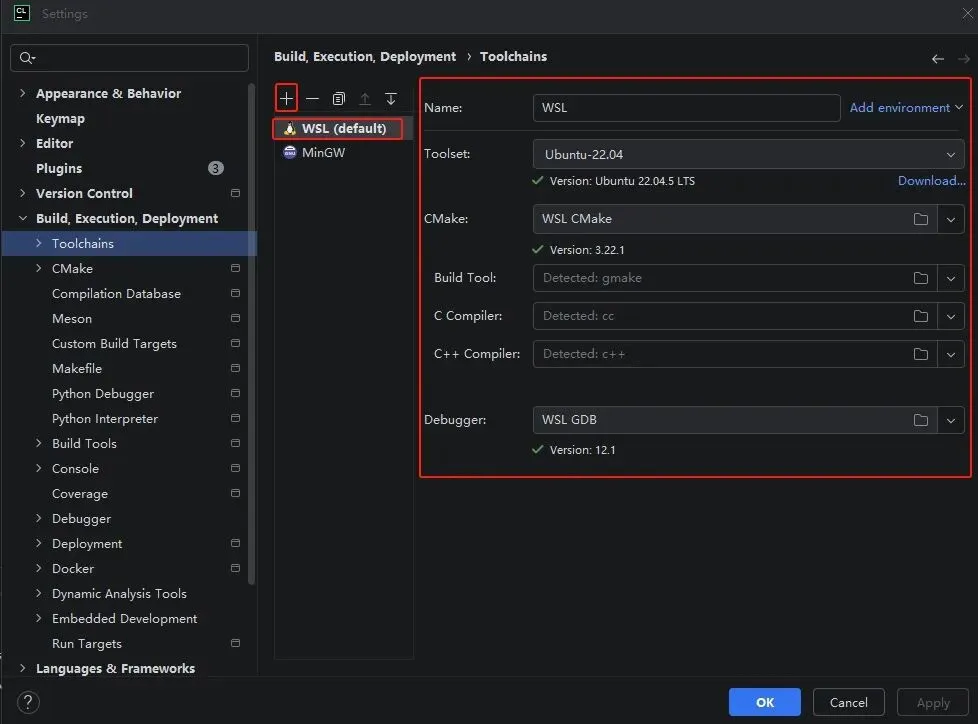The image size is (978, 724).
Task: Navigate back with the left arrow
Action: click(x=937, y=59)
